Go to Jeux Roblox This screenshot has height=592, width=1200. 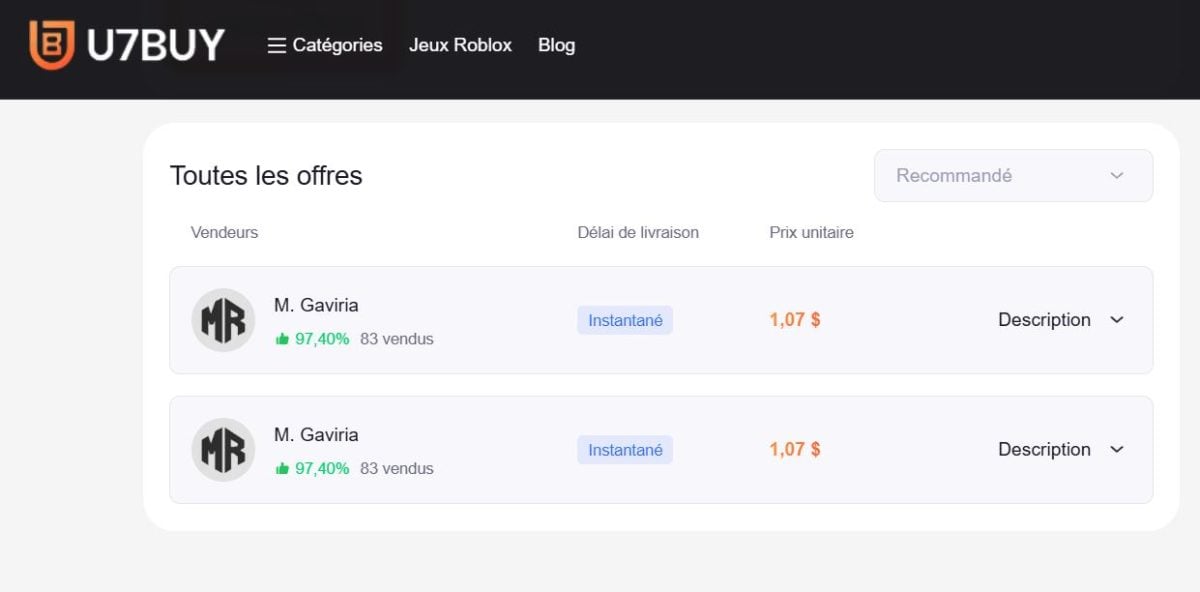point(460,45)
